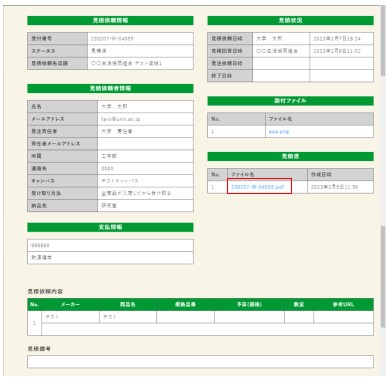Select the 責任者メールアドレス label

56,144
